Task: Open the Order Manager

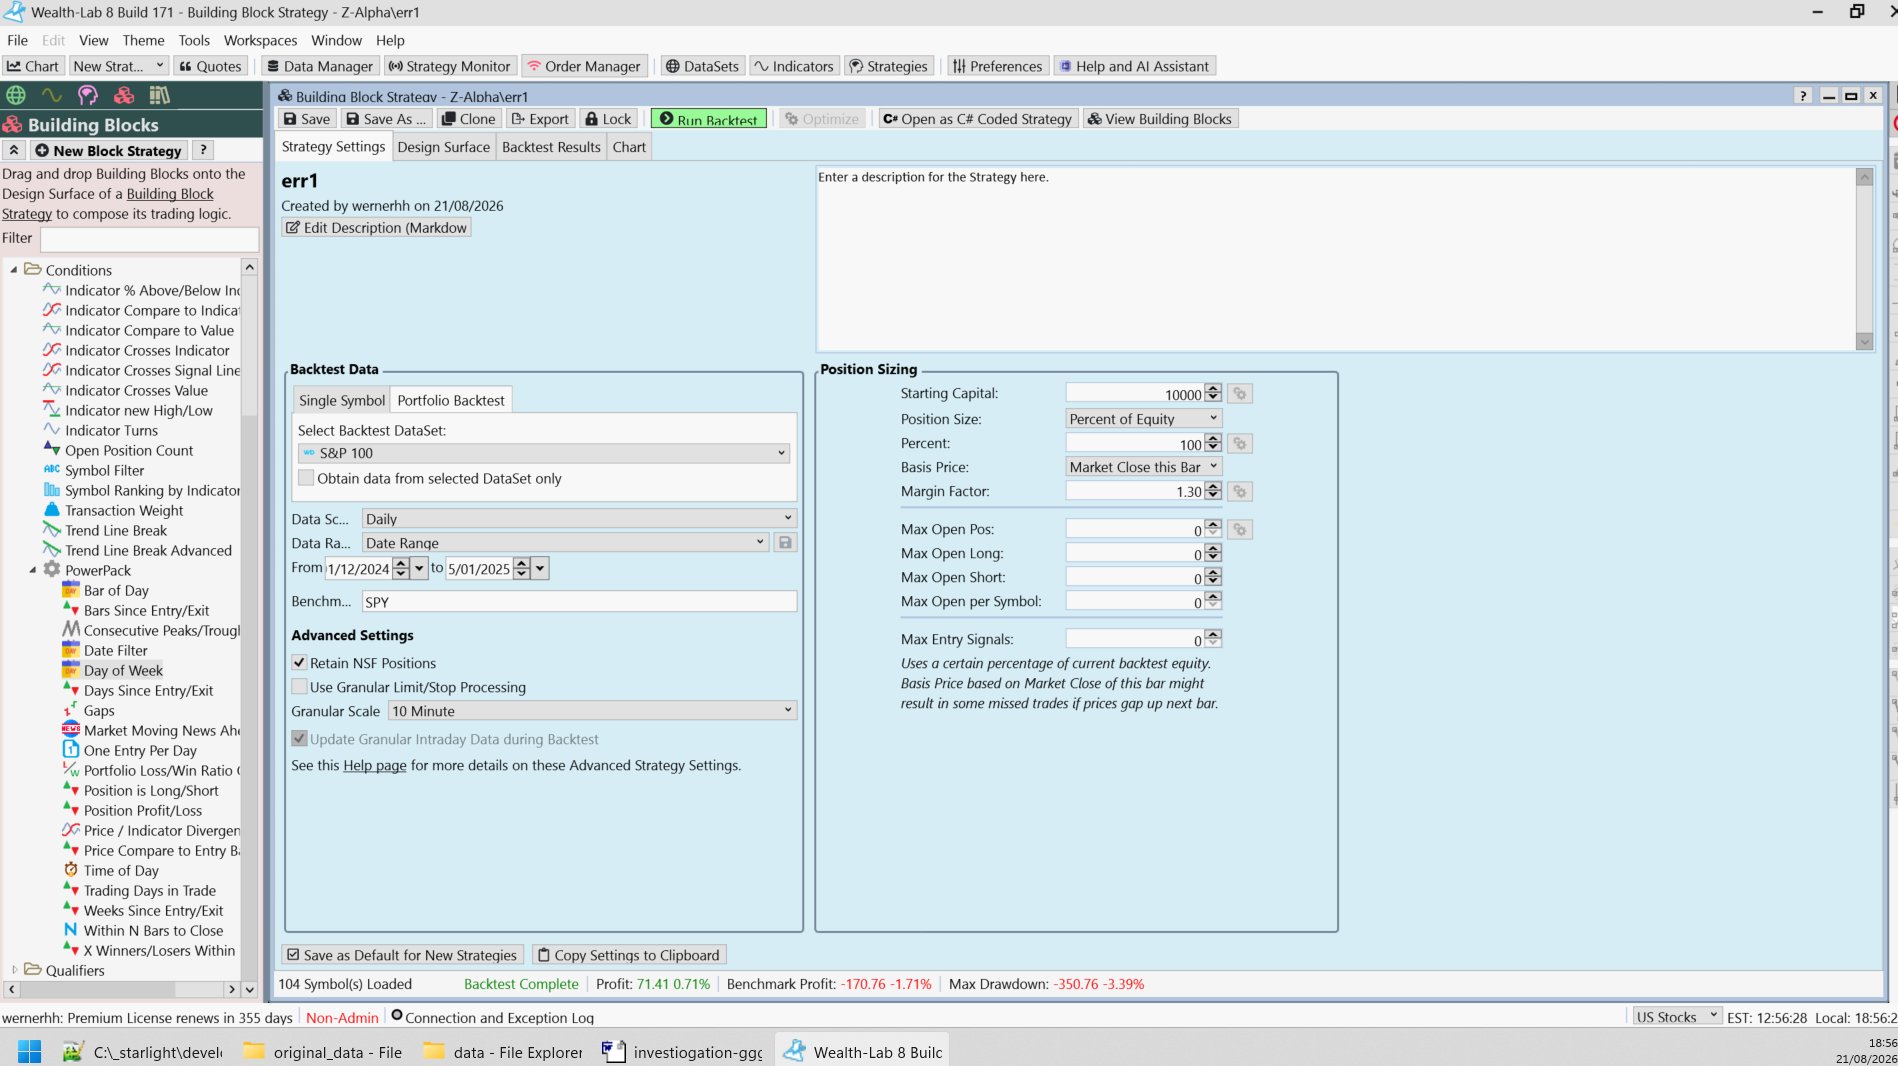Action: 584,66
